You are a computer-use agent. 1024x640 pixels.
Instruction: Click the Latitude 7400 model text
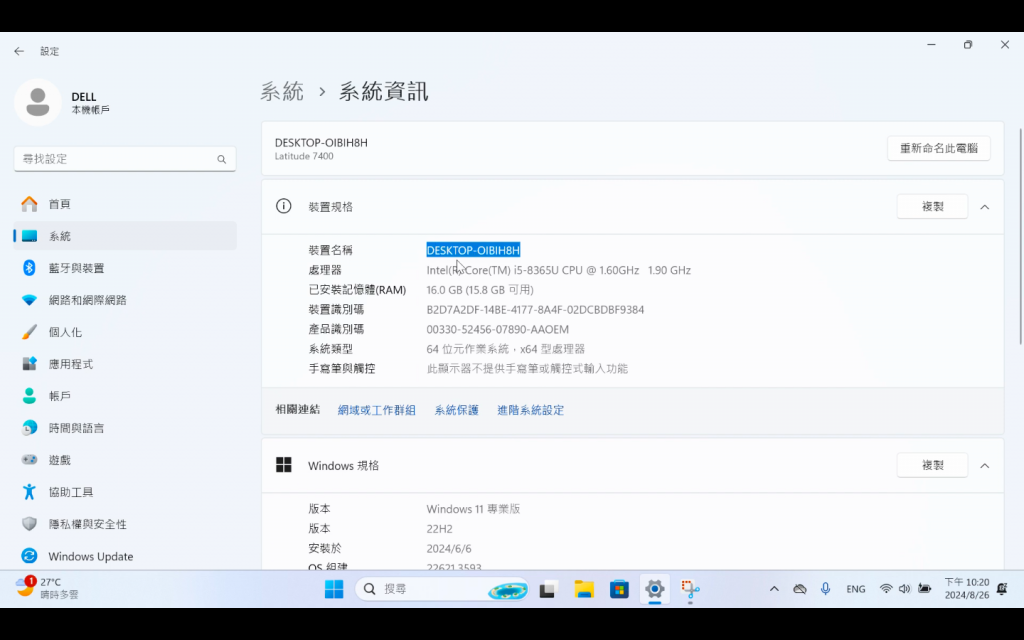point(304,156)
